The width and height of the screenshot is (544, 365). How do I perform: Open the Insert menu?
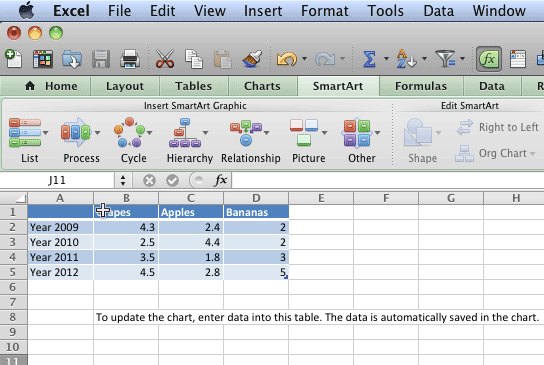[x=263, y=11]
